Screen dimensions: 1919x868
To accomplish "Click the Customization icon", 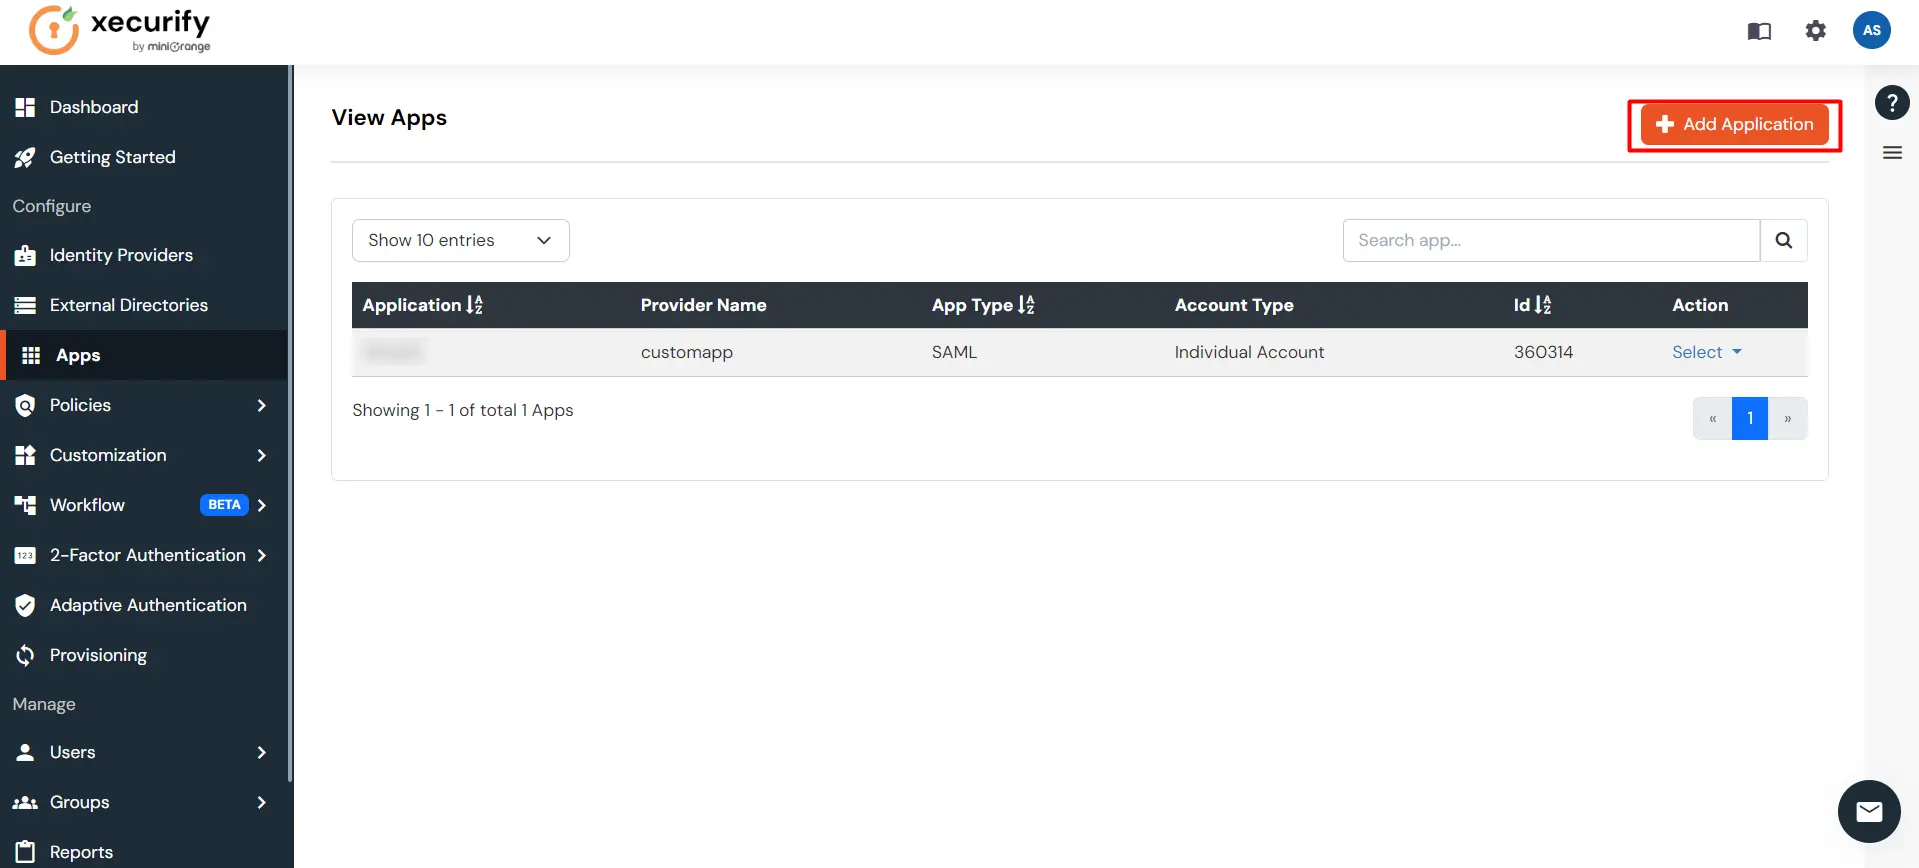I will click(25, 455).
